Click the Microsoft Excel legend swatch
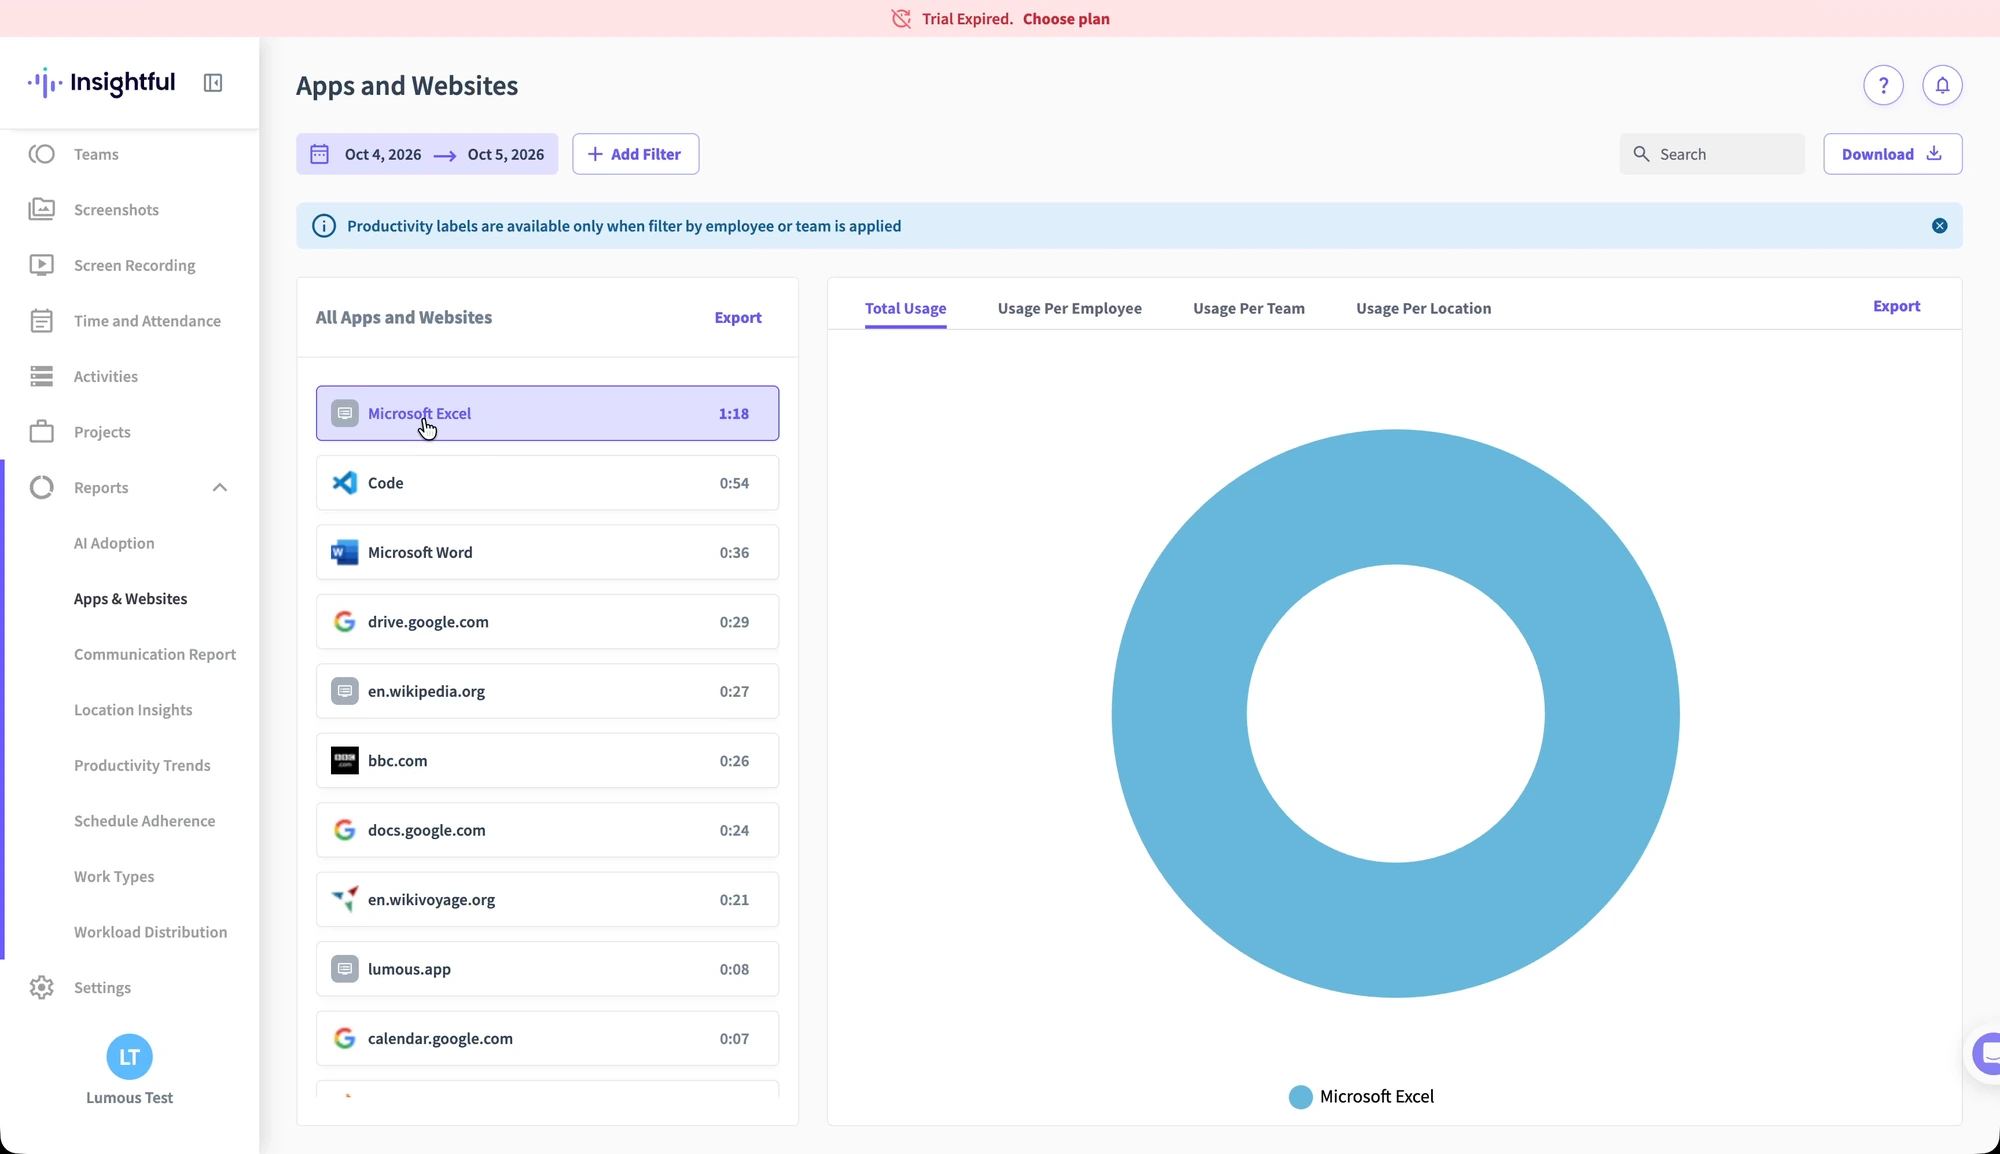The width and height of the screenshot is (2000, 1154). (1300, 1097)
